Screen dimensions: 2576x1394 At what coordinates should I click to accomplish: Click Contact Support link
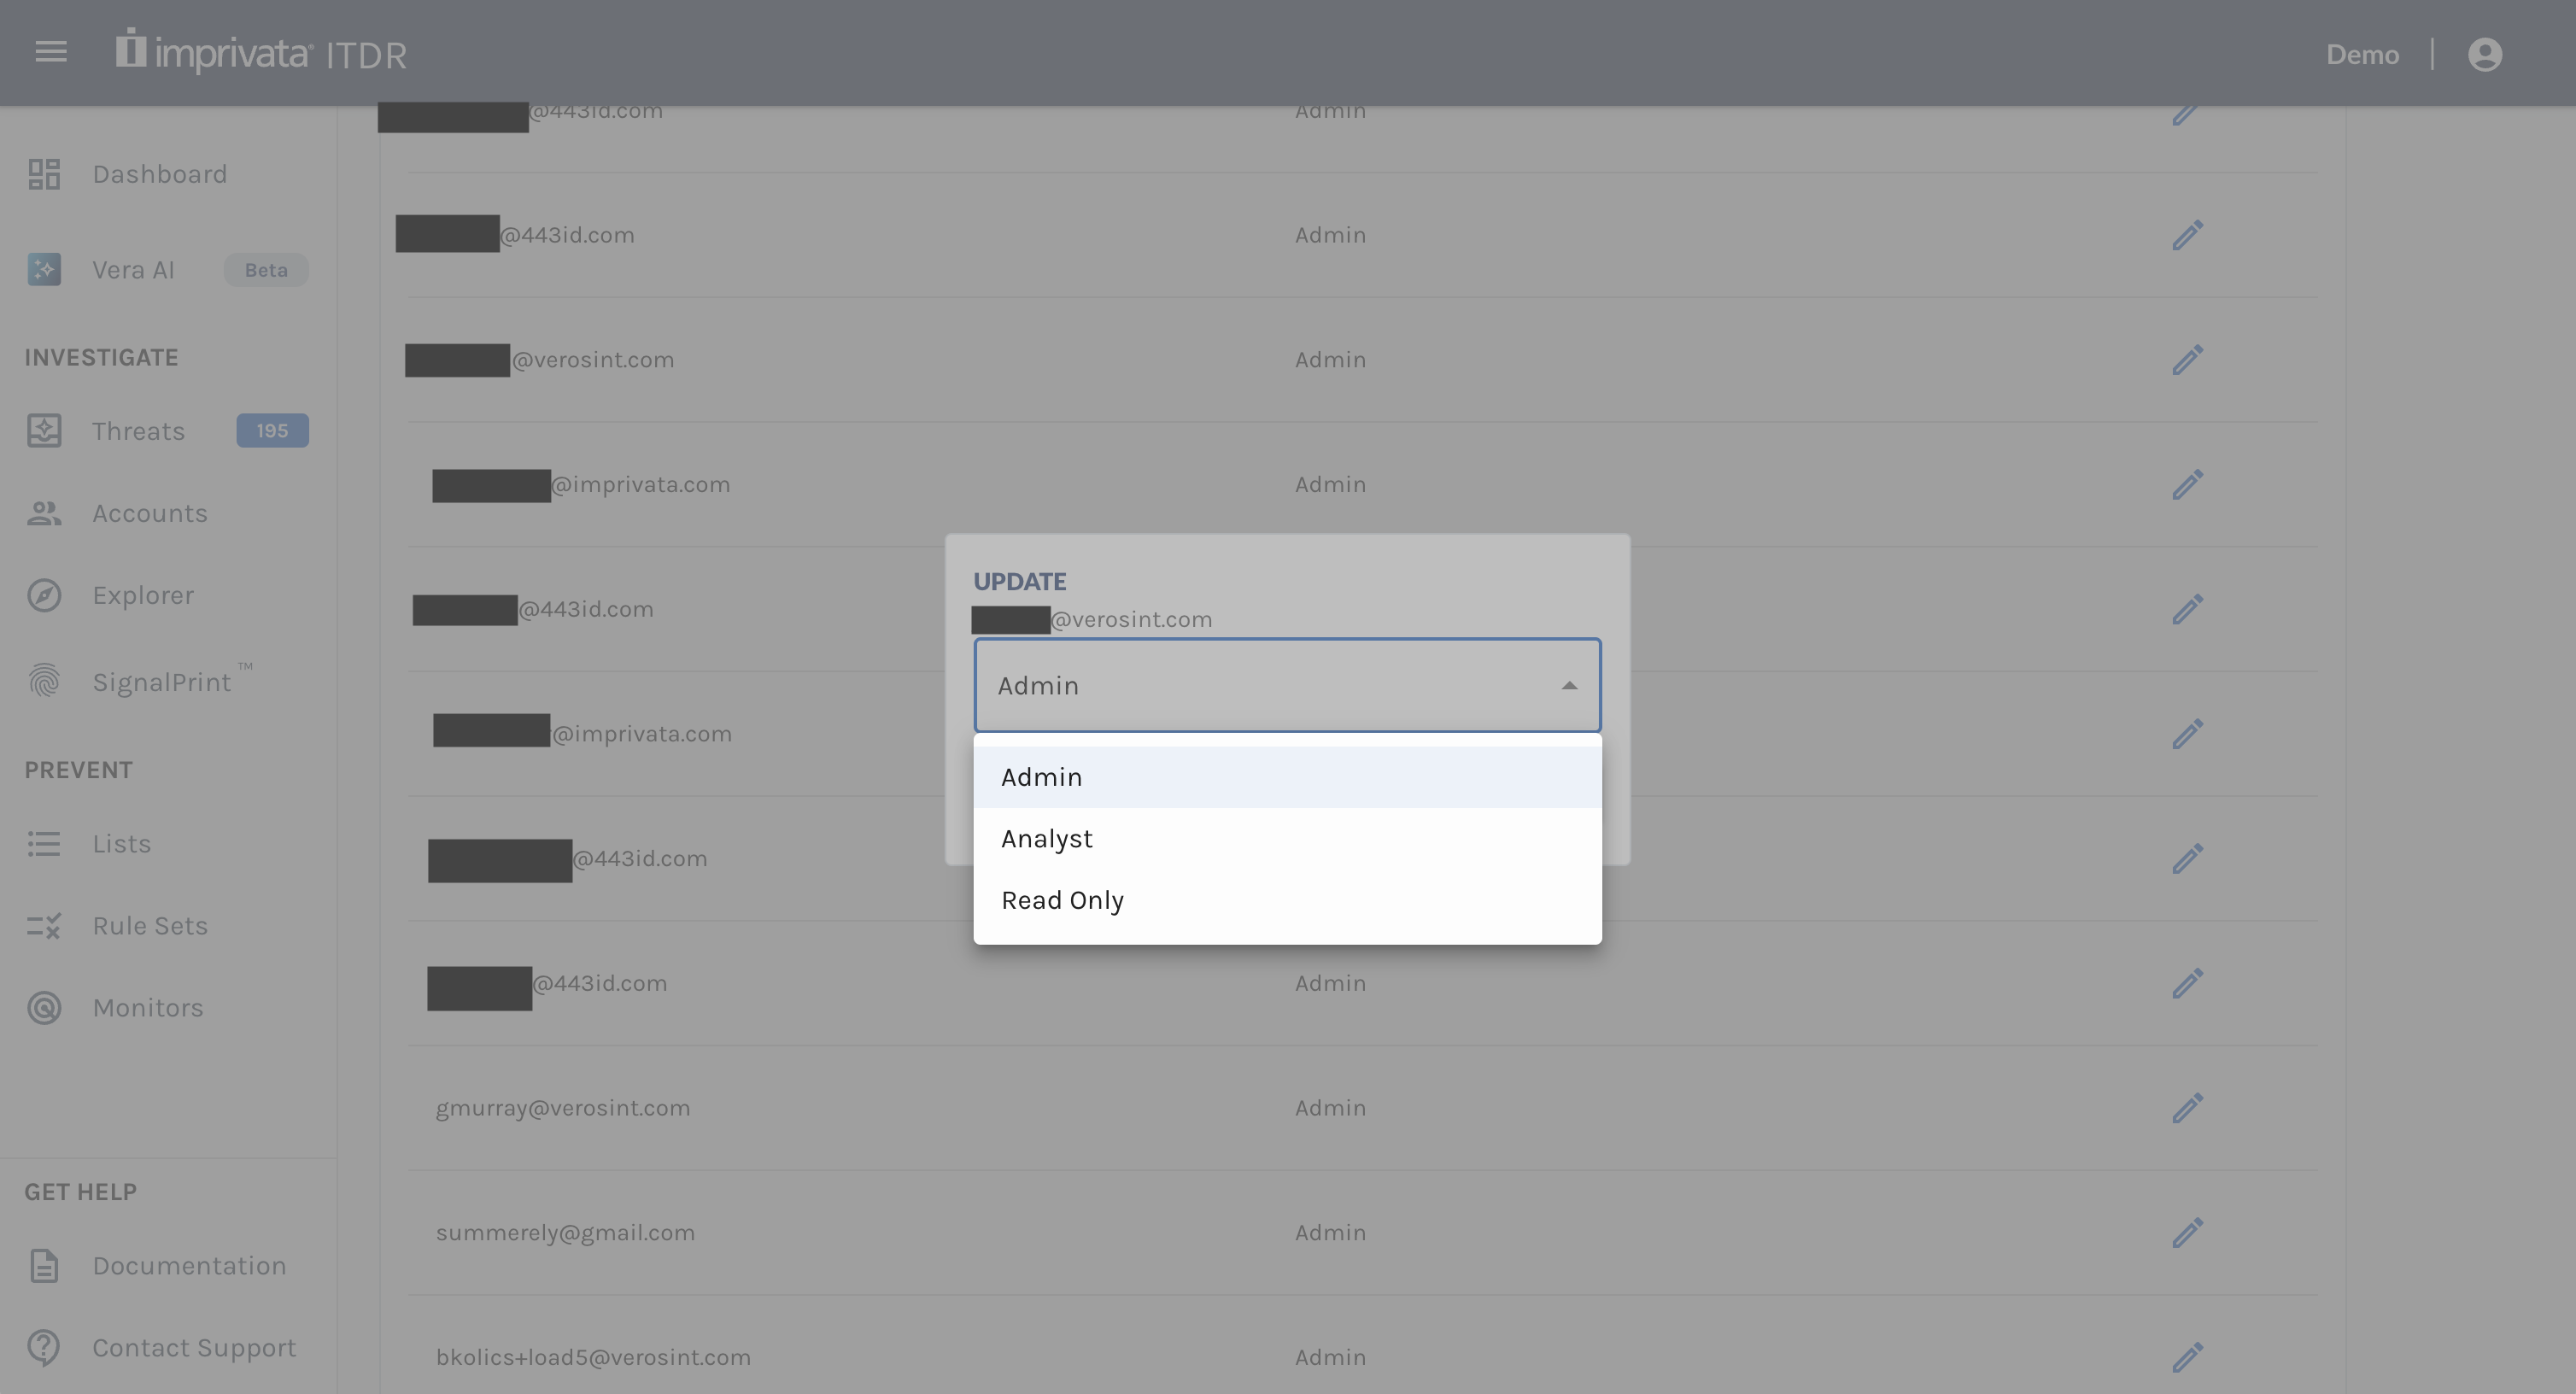click(x=194, y=1348)
